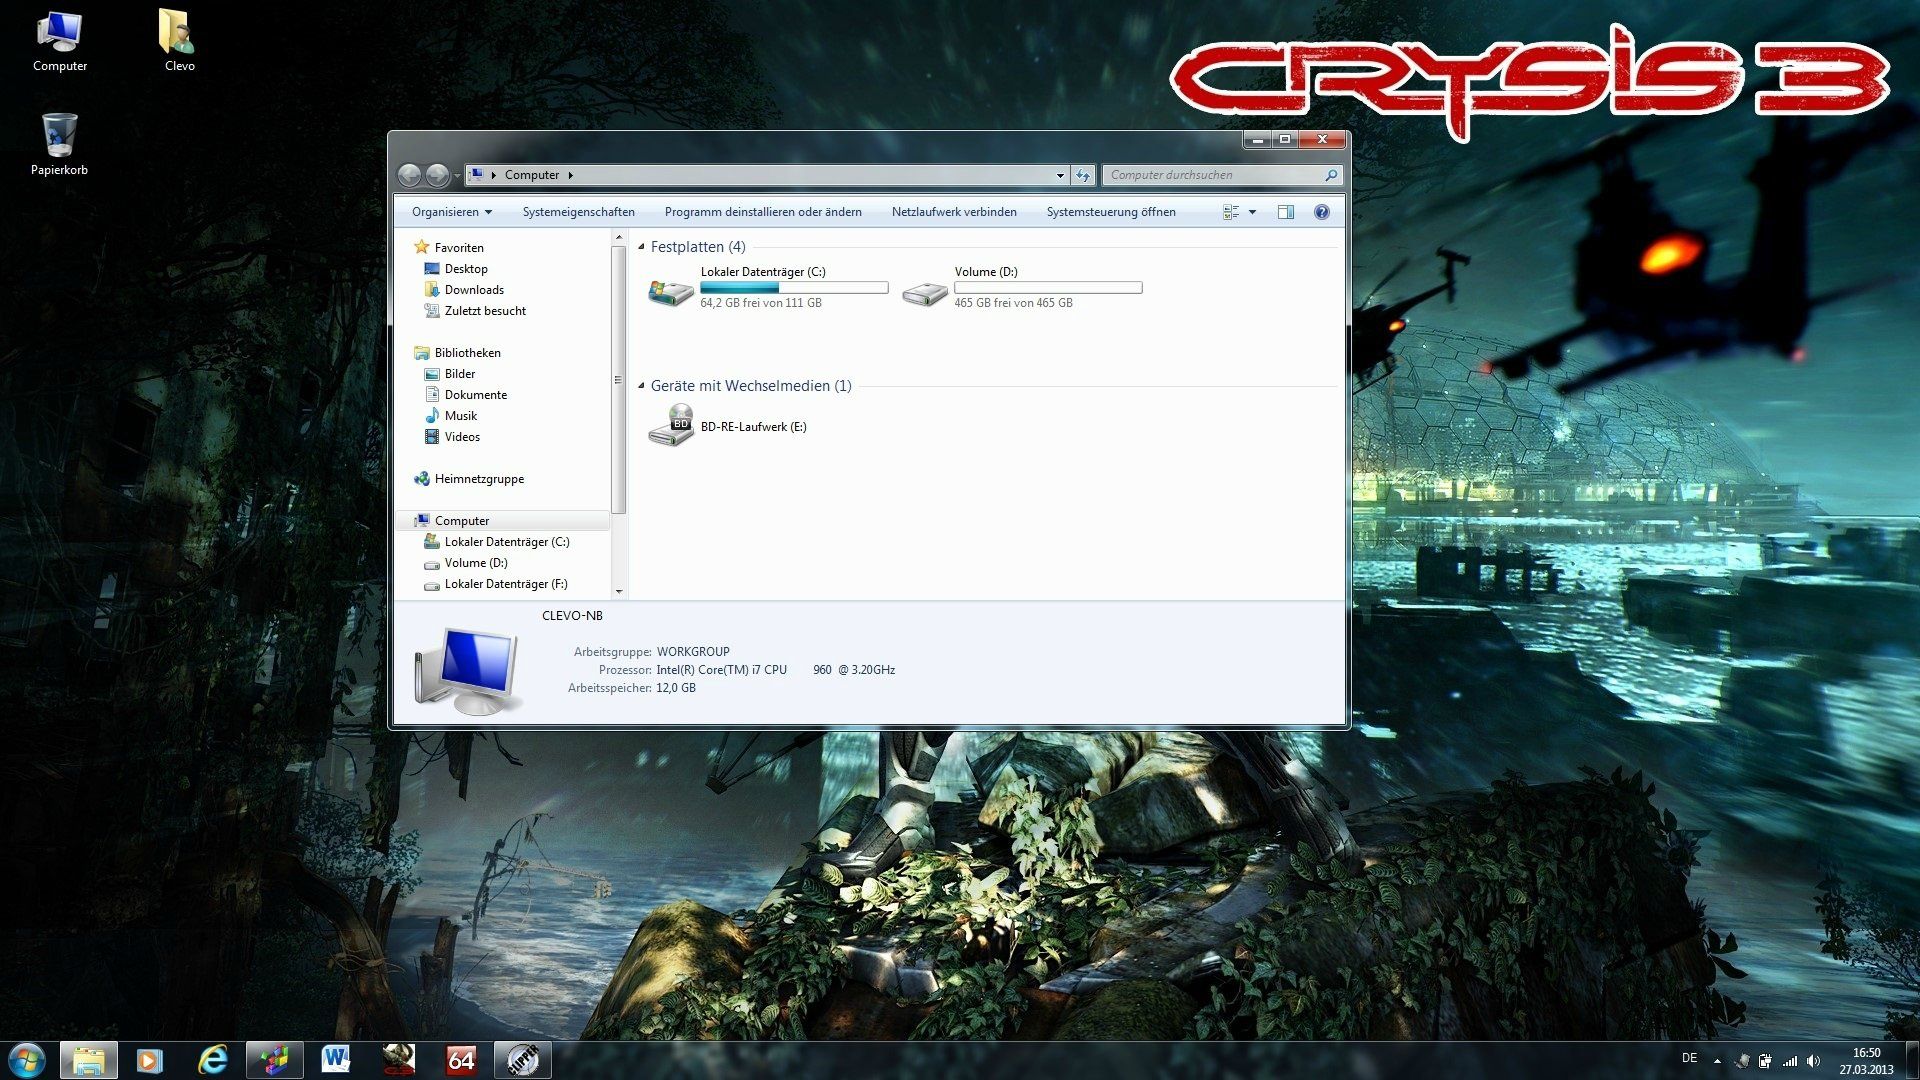Viewport: 1920px width, 1080px height.
Task: Open Musik library
Action: pos(461,416)
